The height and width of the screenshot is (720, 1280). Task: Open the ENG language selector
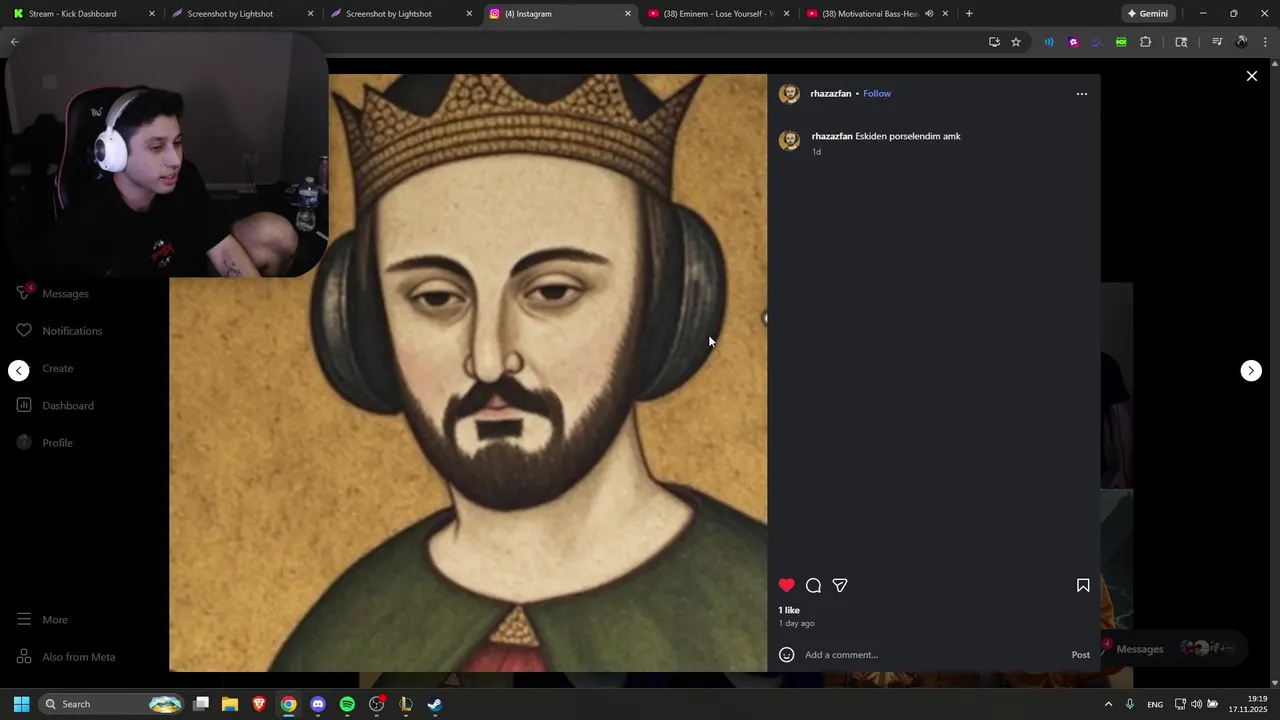click(1155, 704)
